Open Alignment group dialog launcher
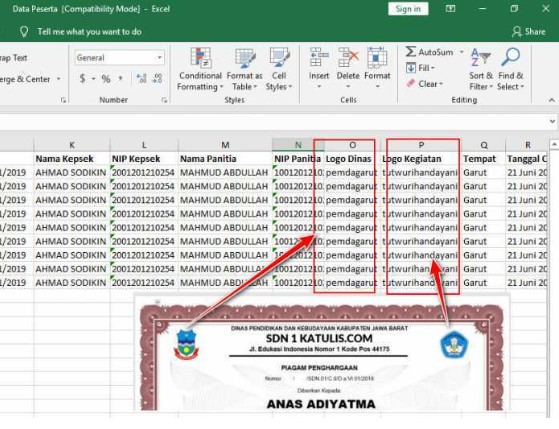The width and height of the screenshot is (559, 429). tap(63, 100)
